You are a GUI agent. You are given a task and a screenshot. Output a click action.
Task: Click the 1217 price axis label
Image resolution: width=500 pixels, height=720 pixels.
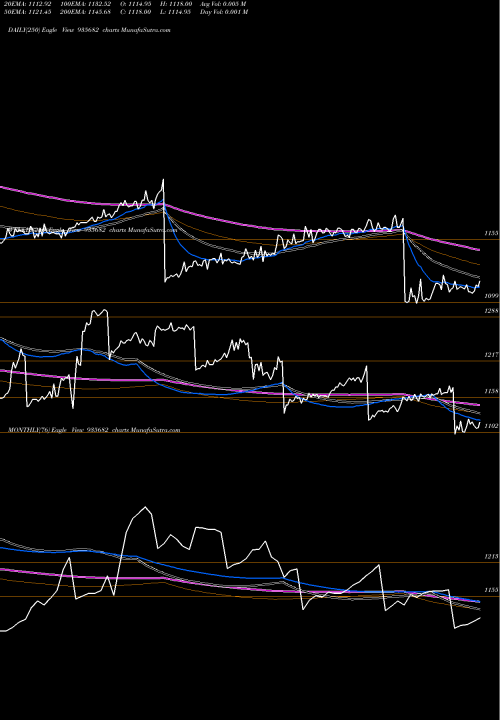coord(491,355)
